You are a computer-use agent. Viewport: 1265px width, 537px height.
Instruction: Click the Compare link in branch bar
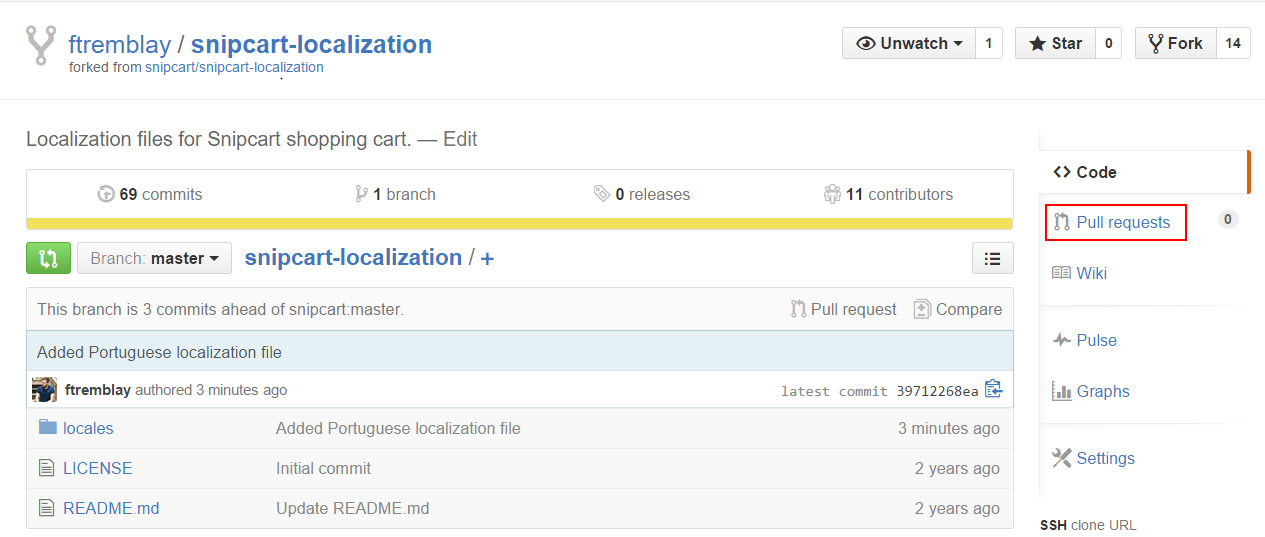(x=958, y=309)
